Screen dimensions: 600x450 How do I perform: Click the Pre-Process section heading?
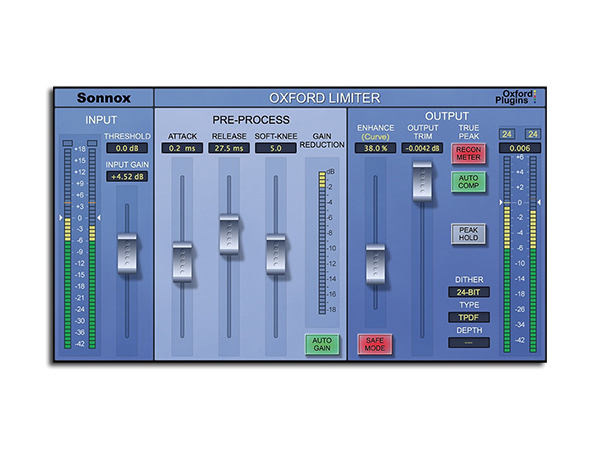point(251,120)
